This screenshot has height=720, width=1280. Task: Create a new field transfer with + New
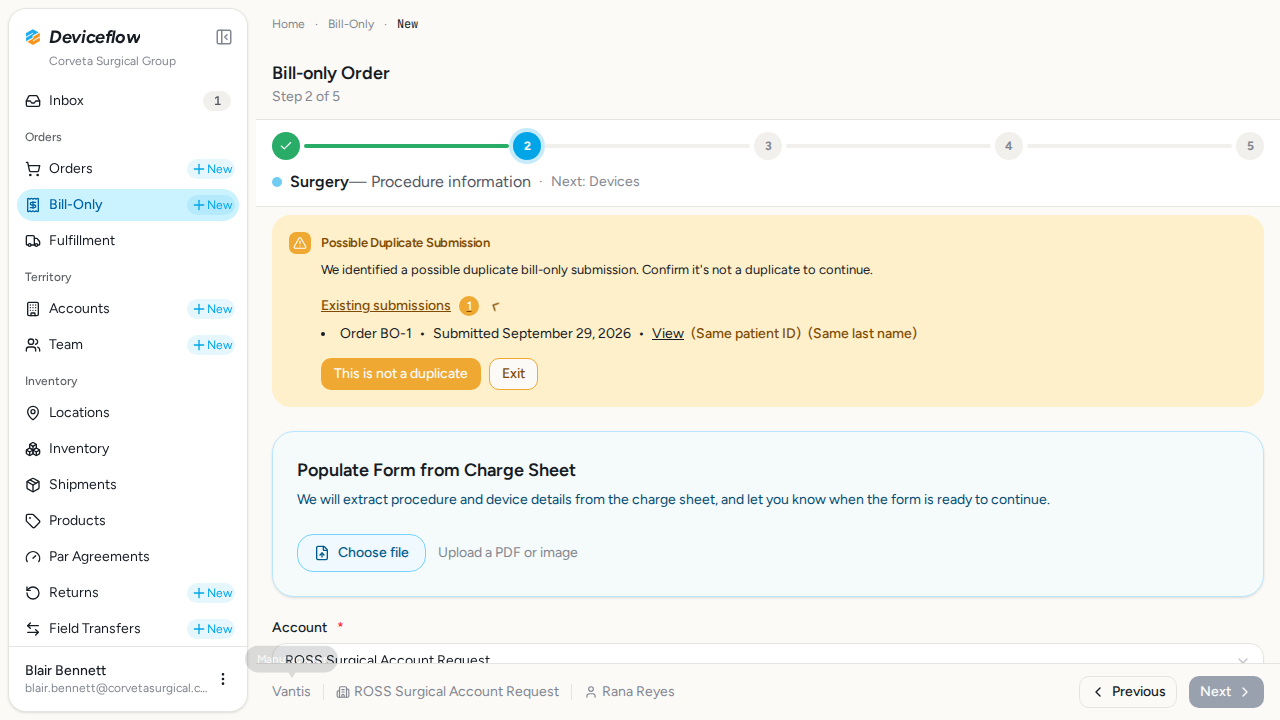click(211, 629)
